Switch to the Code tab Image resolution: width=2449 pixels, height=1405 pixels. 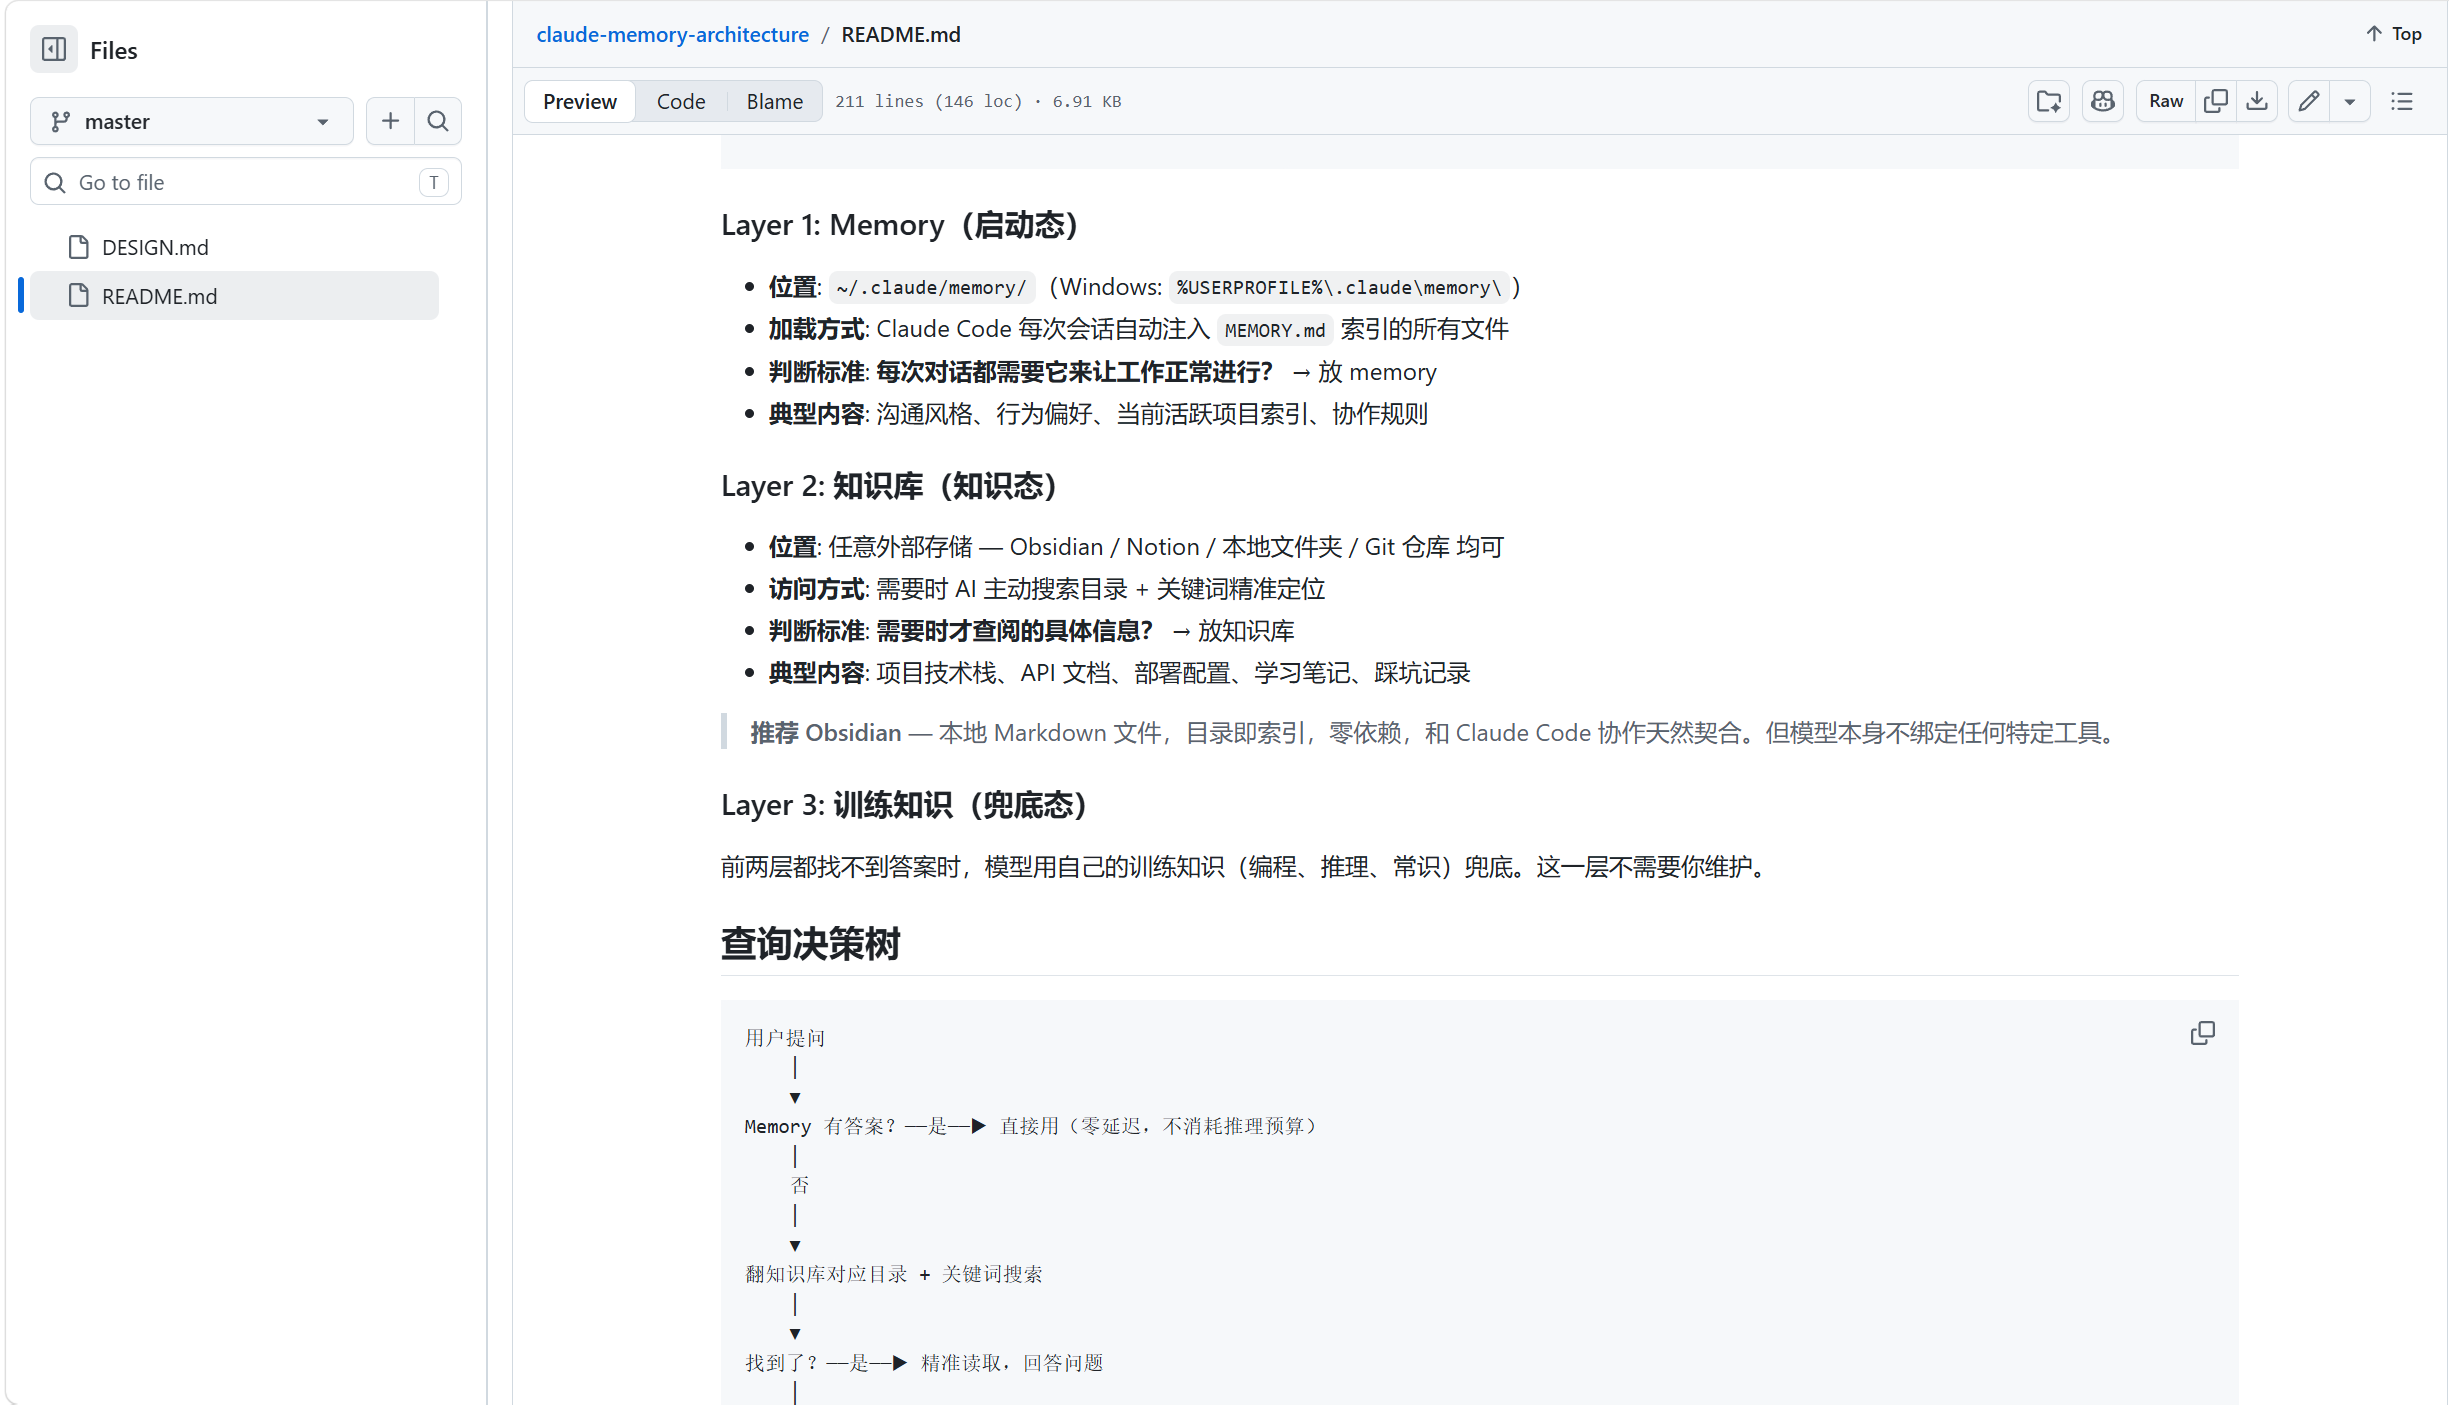(x=681, y=101)
